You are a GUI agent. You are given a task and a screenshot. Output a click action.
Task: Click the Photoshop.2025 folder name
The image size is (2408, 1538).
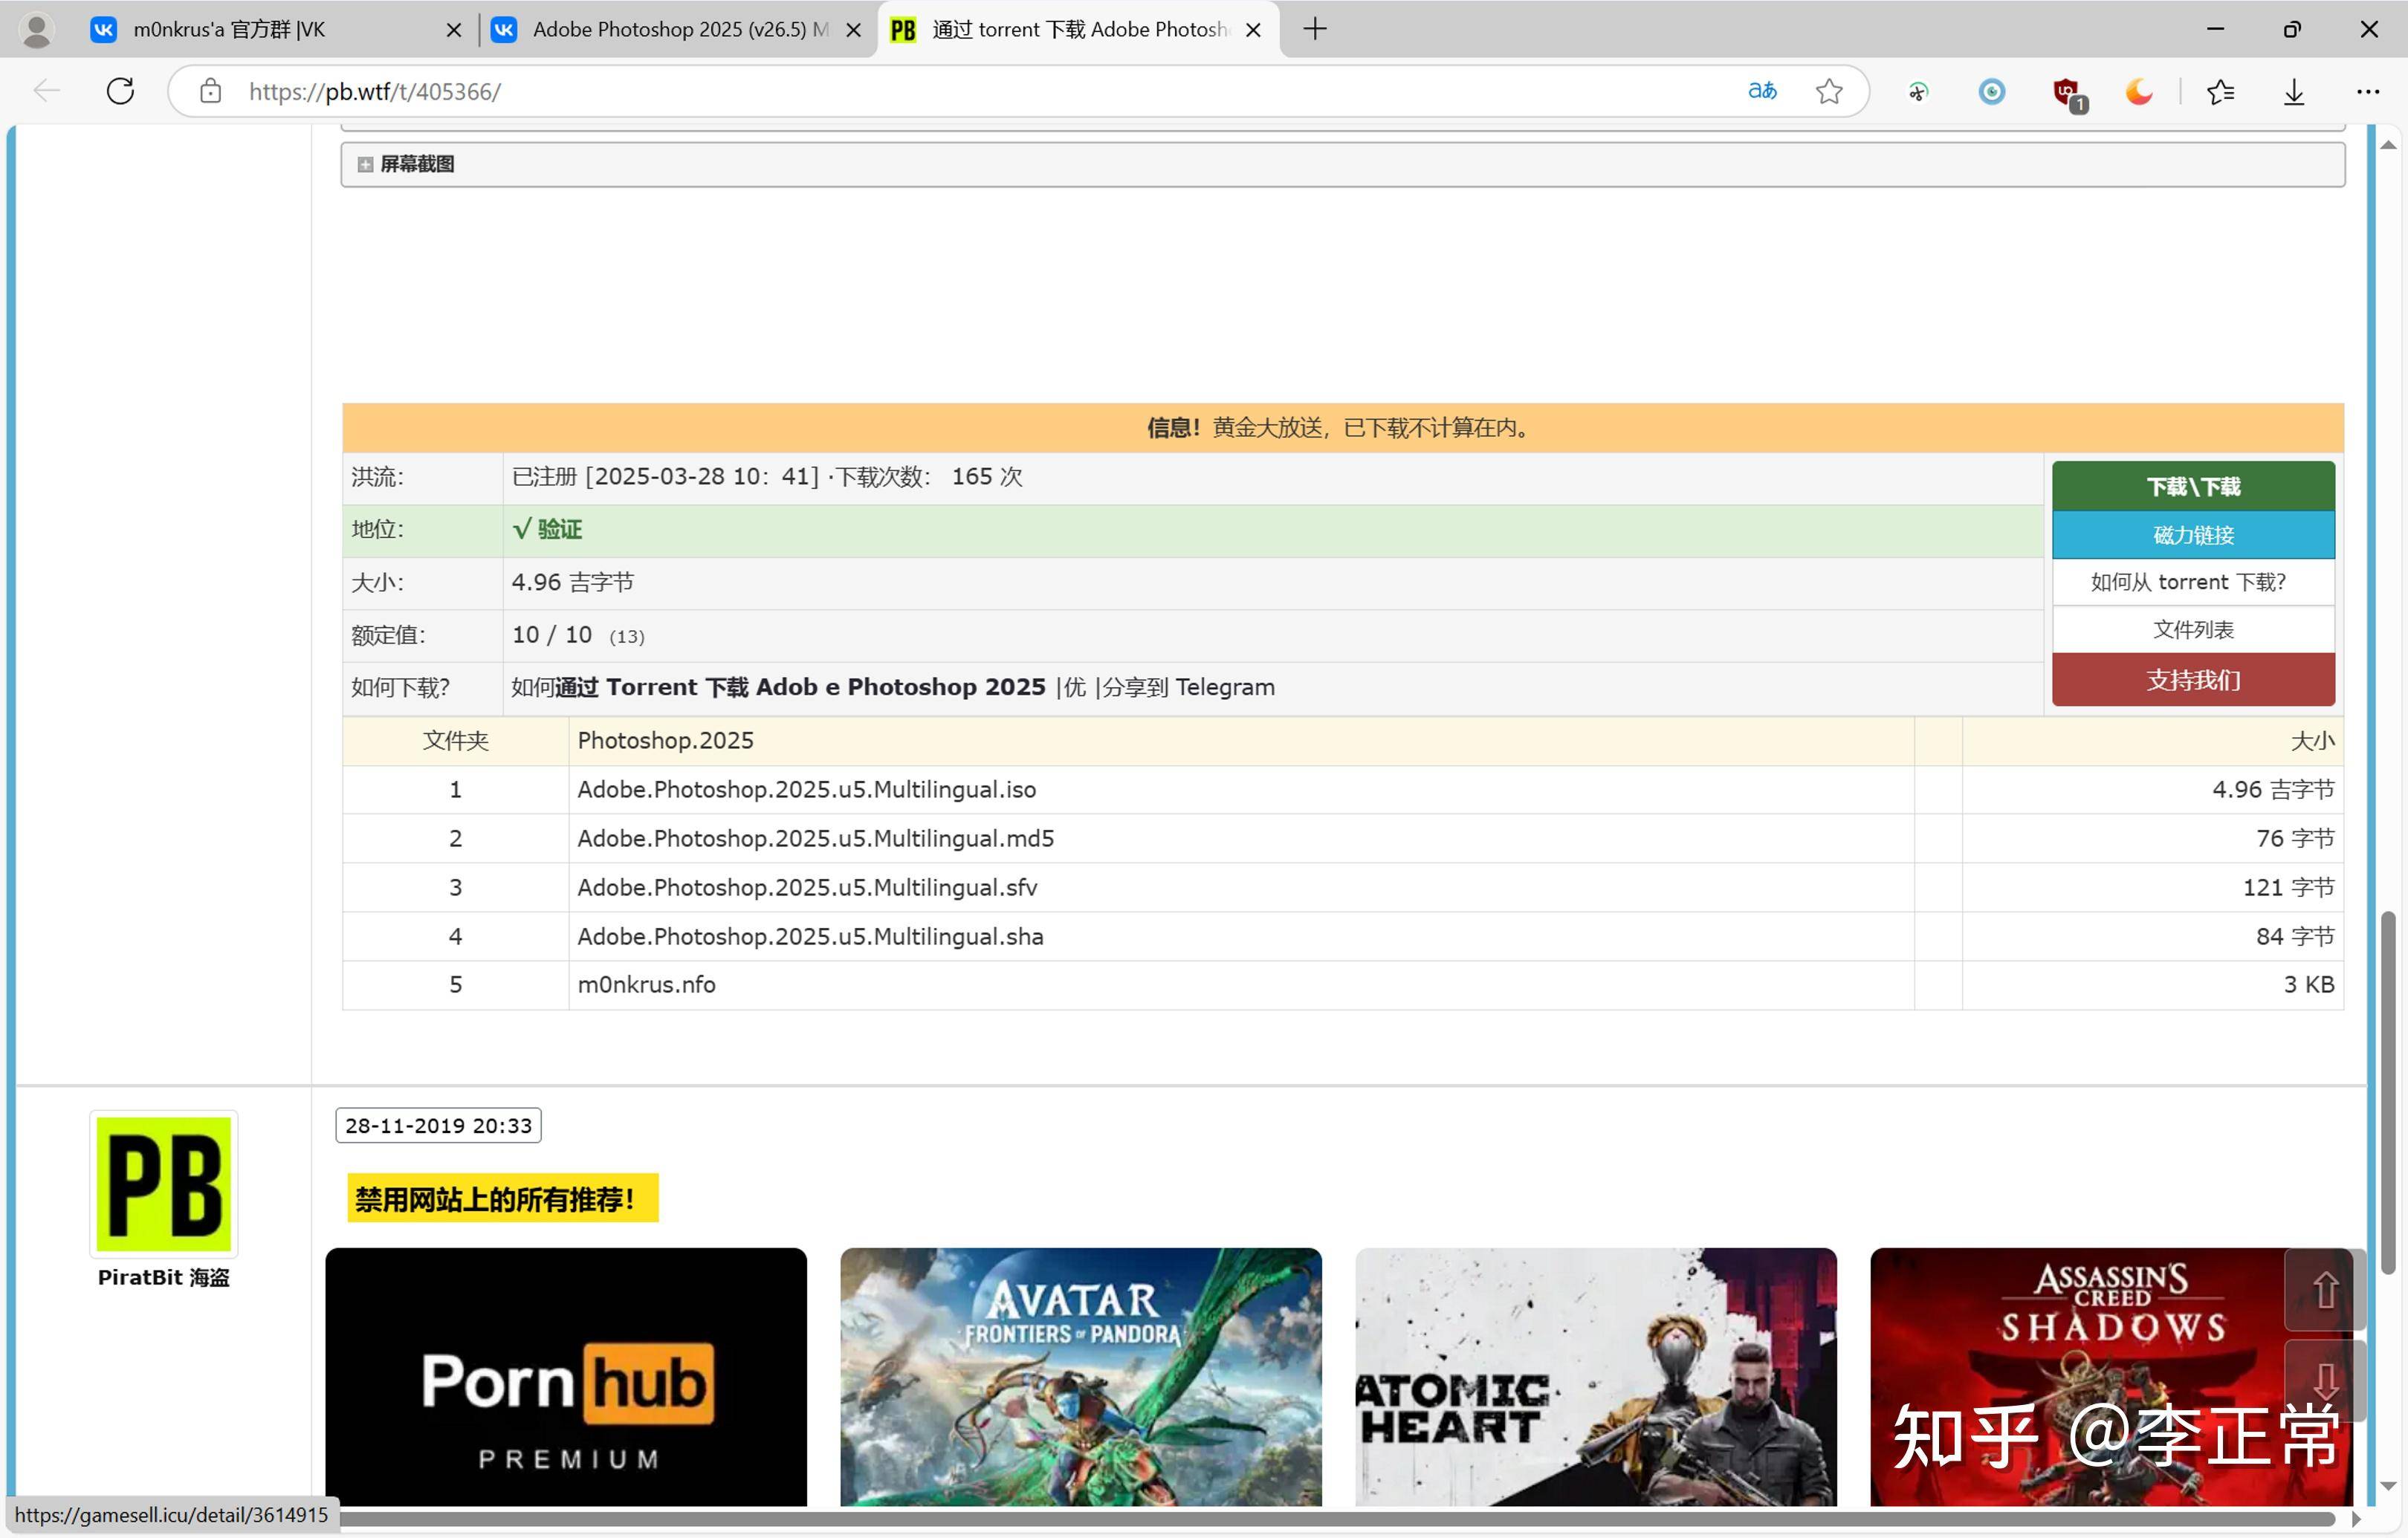[665, 740]
